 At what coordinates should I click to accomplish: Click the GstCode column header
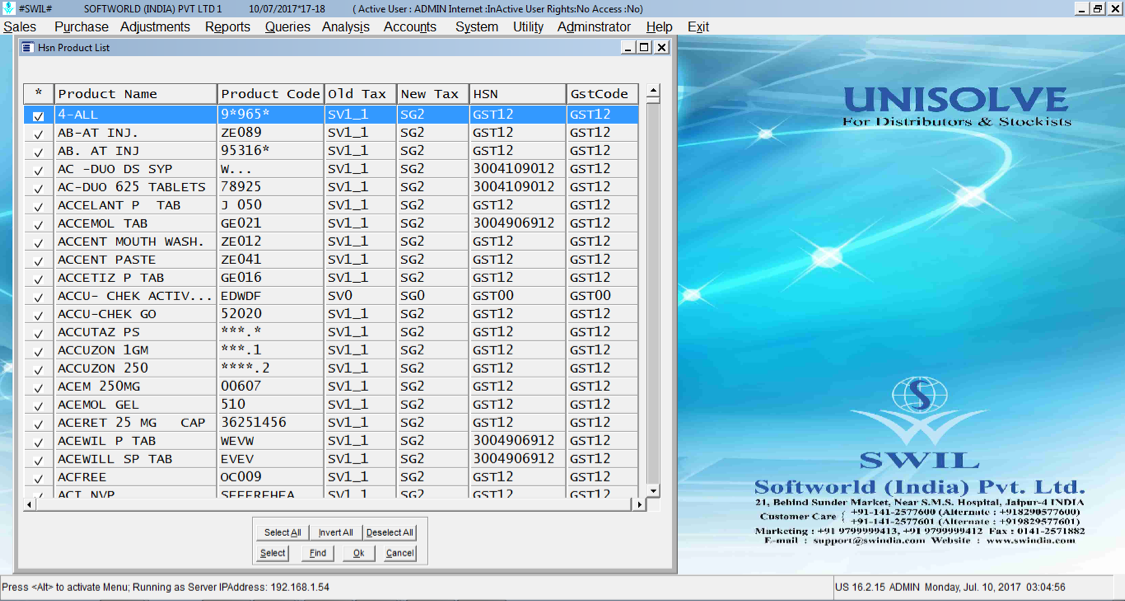602,94
